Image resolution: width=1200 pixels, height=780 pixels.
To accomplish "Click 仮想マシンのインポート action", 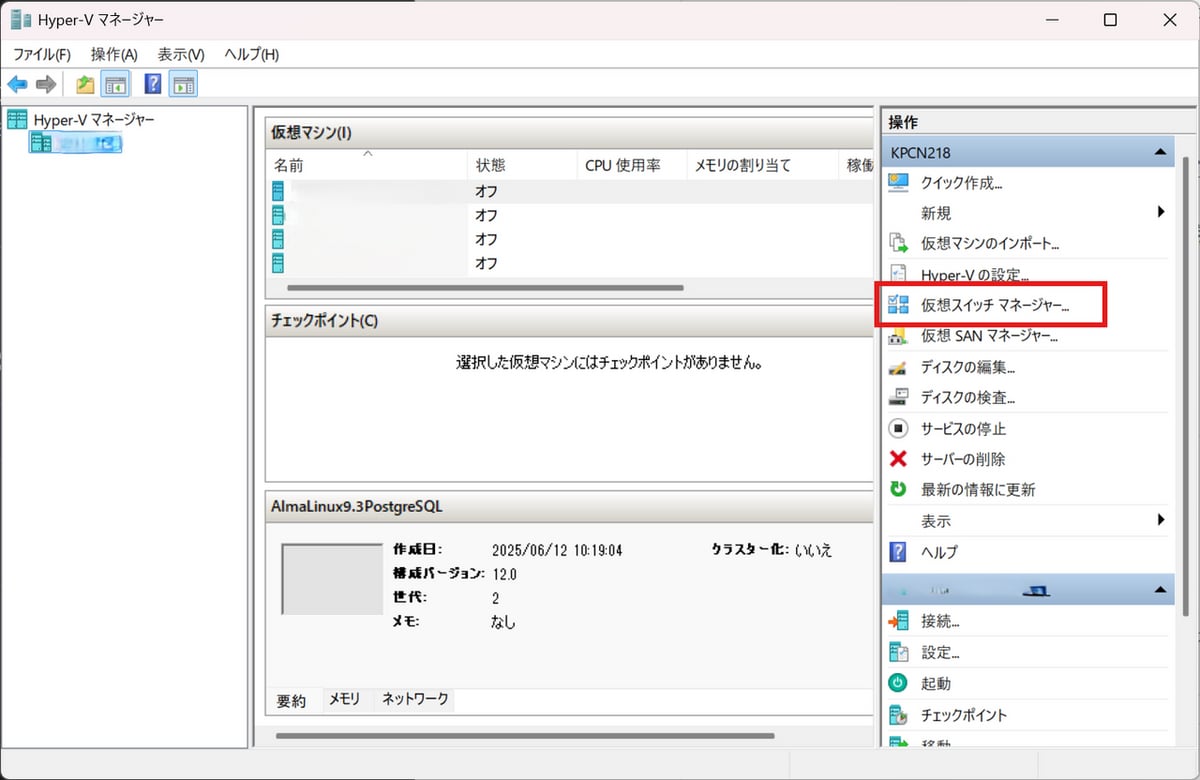I will (x=989, y=243).
